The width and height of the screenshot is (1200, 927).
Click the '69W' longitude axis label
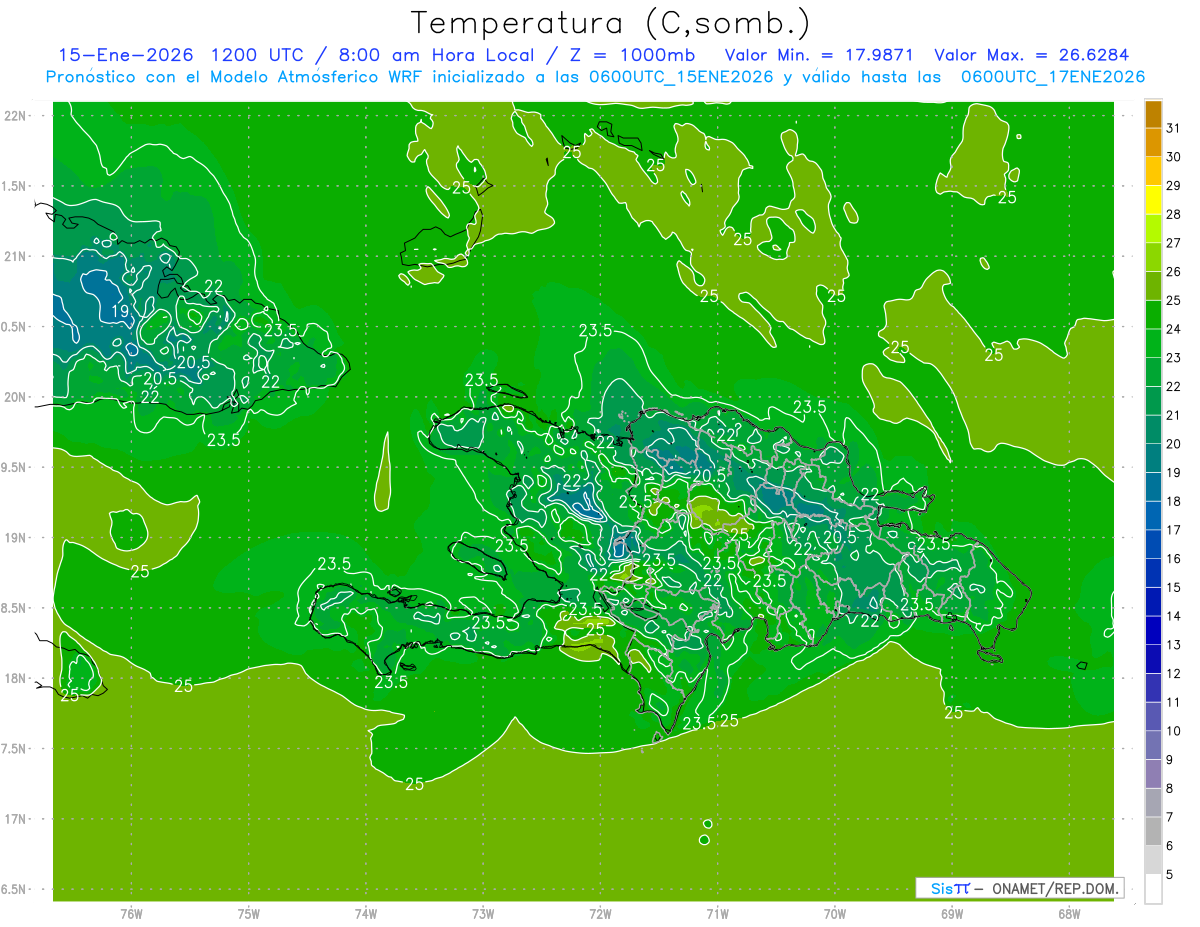point(951,913)
